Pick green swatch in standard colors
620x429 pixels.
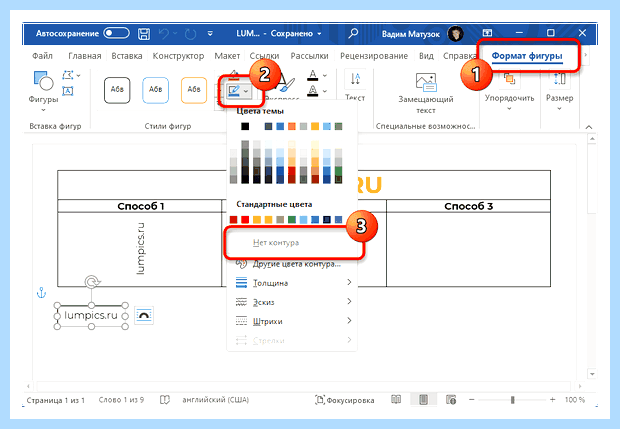tap(292, 219)
